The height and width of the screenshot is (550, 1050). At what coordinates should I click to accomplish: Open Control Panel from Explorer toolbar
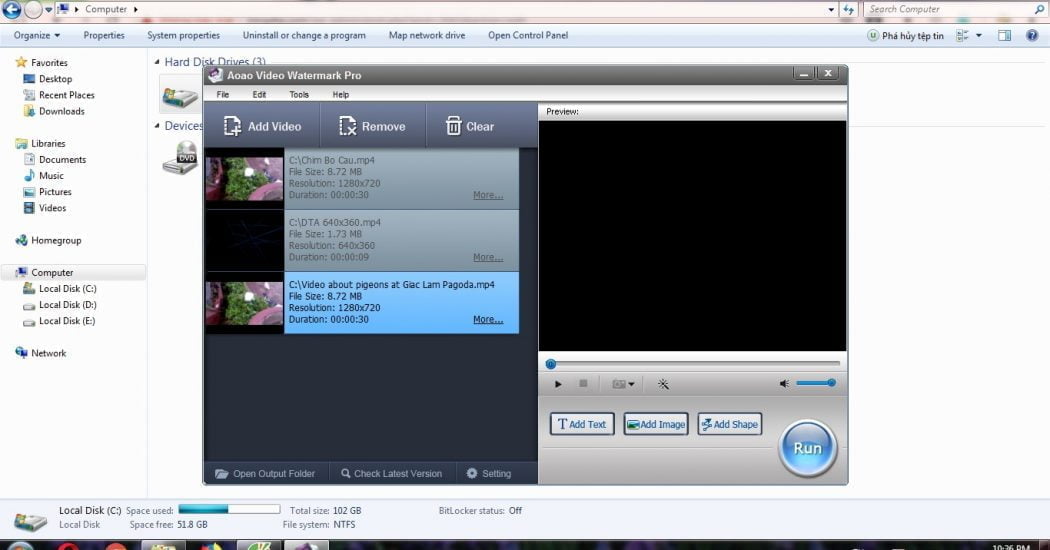tap(528, 36)
